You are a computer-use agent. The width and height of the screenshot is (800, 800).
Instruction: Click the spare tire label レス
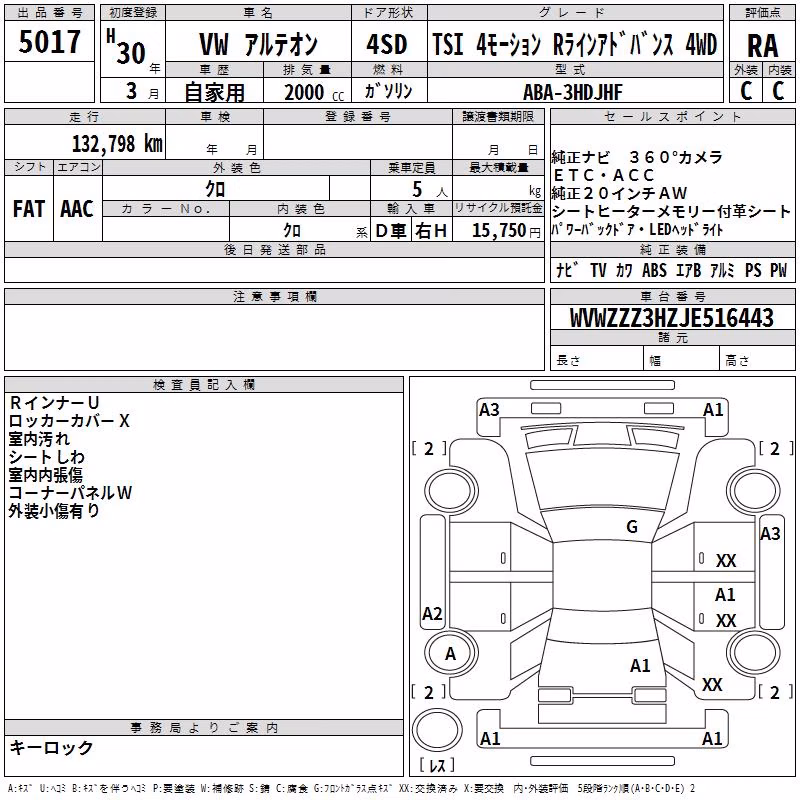(x=437, y=764)
